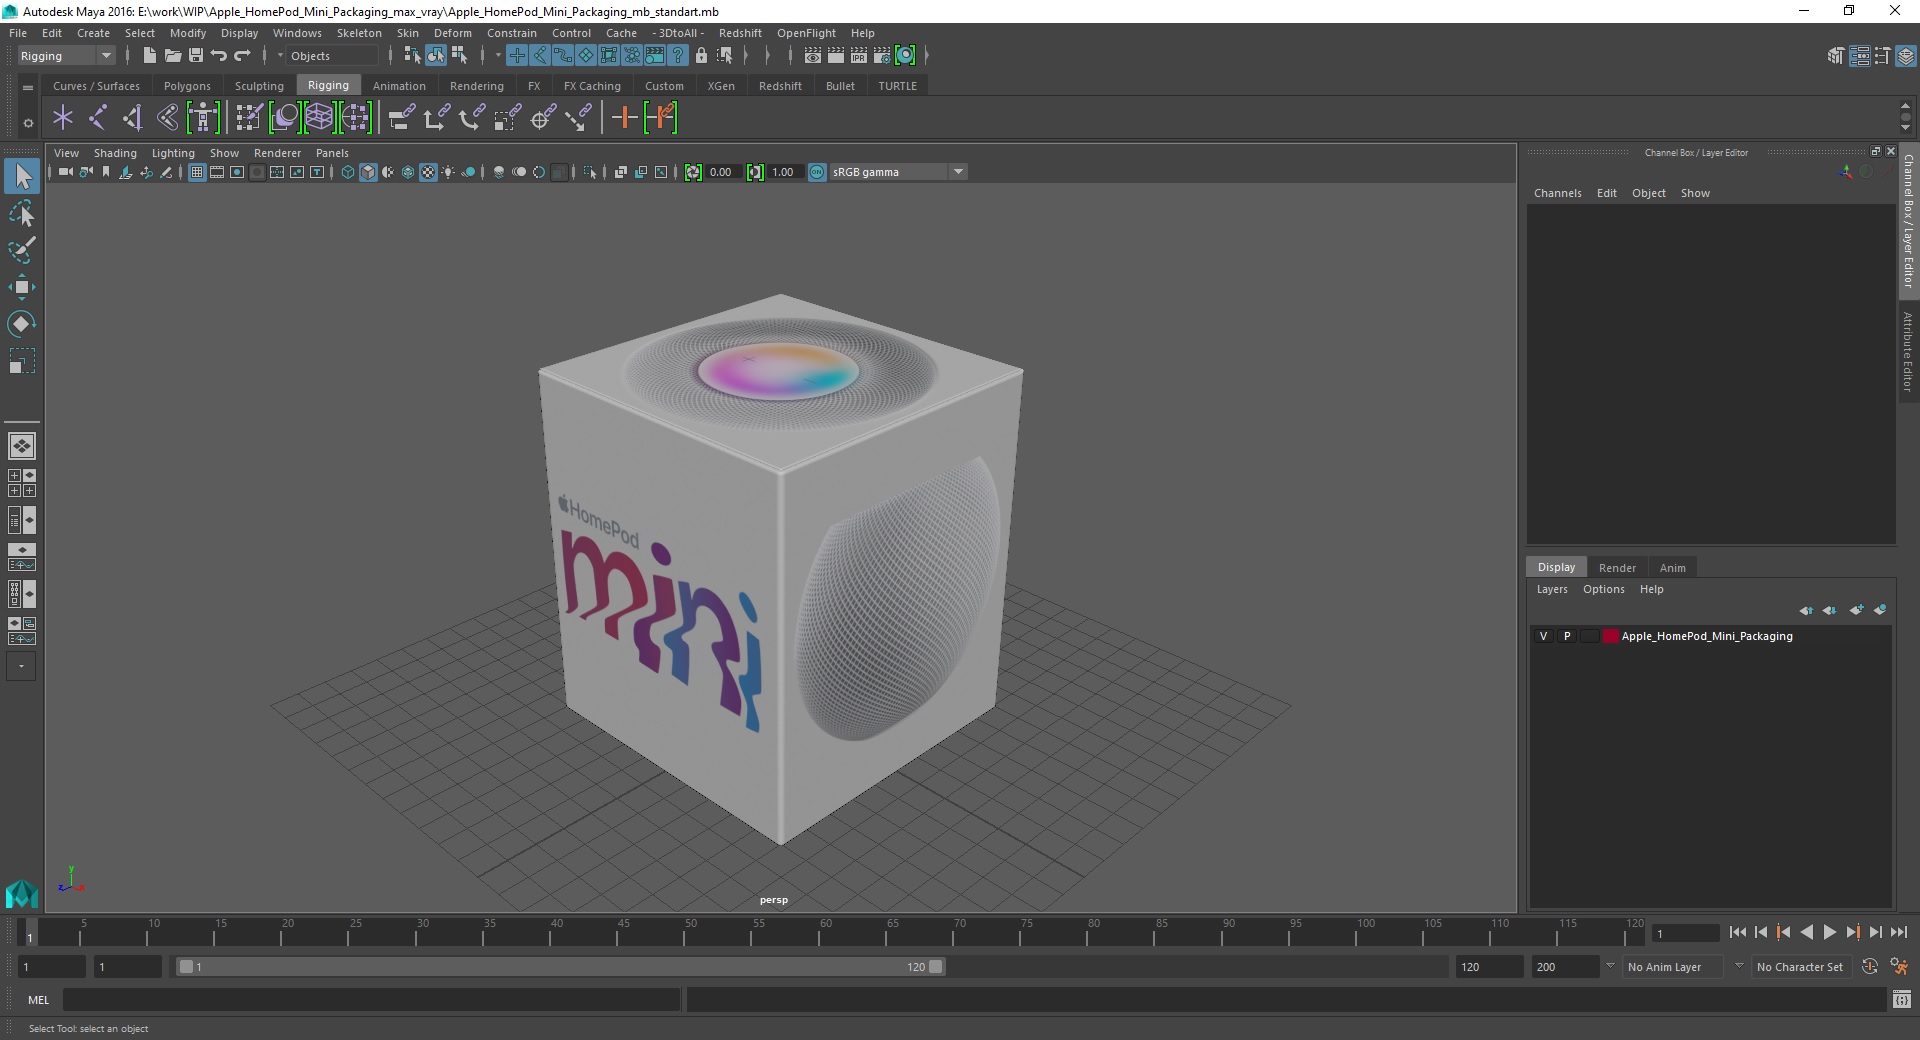Click Set Key icon on shelf
1920x1040 pixels.
pyautogui.click(x=625, y=118)
